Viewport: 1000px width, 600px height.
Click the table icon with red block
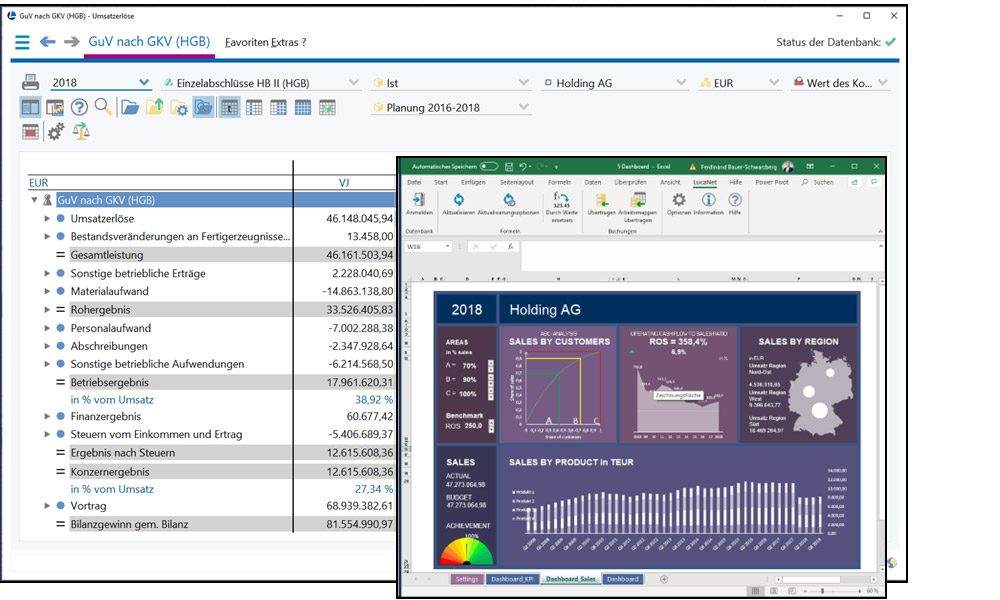click(x=30, y=132)
